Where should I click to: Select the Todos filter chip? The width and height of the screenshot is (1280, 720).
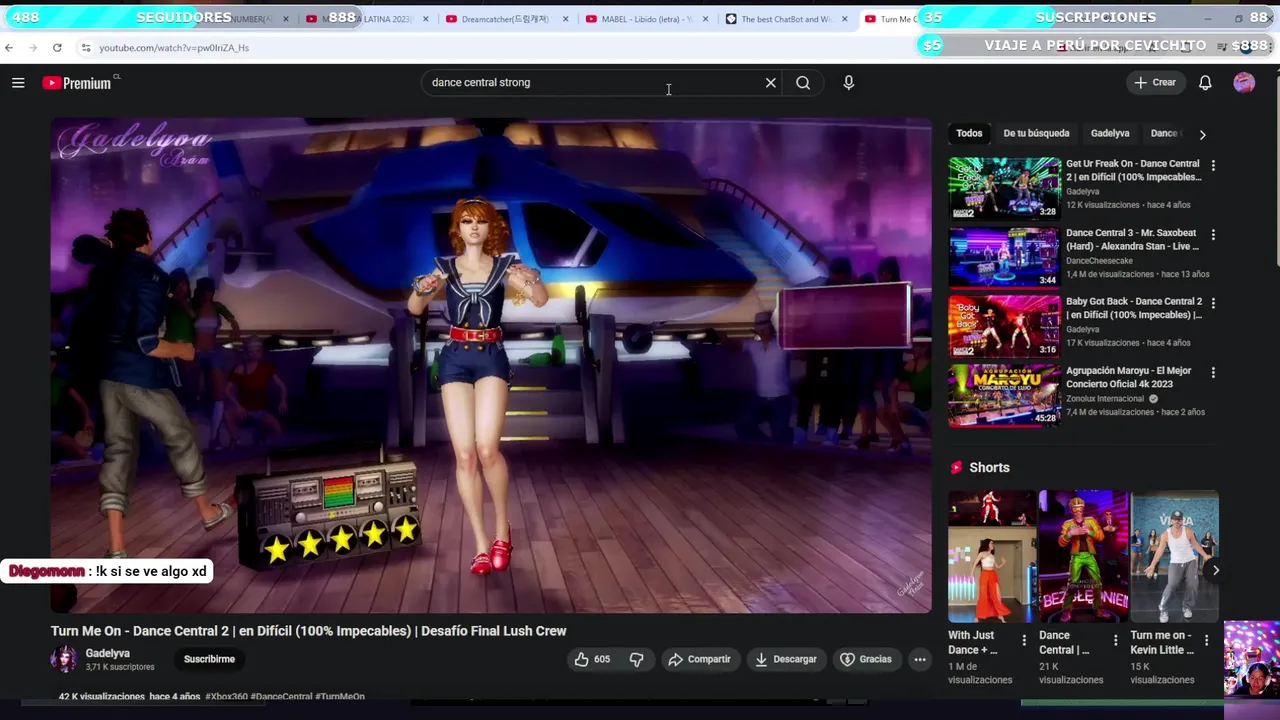969,133
